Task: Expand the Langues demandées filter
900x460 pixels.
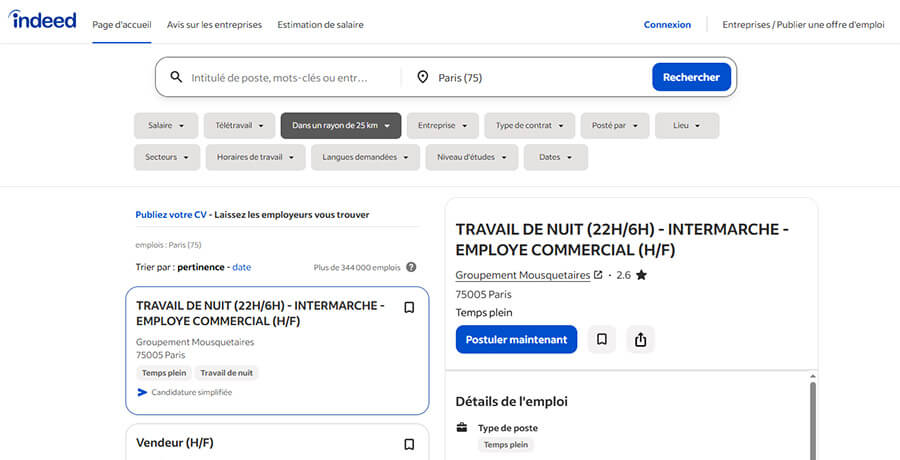Action: [x=365, y=157]
